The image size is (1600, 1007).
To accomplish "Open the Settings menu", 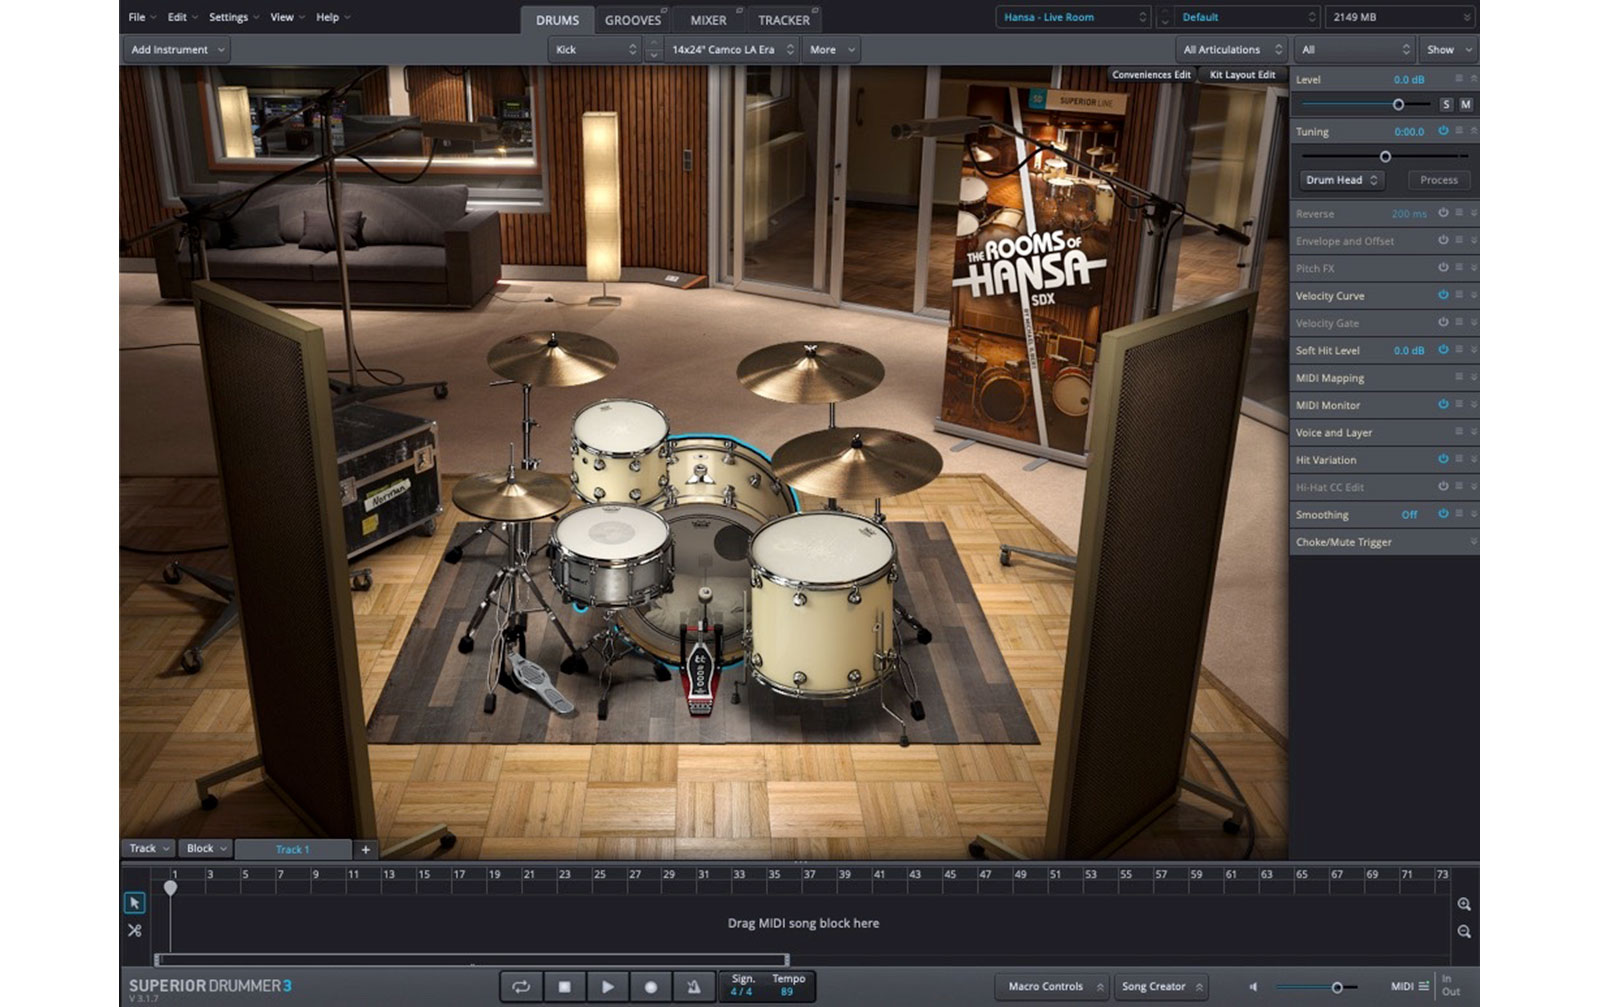I will (233, 17).
